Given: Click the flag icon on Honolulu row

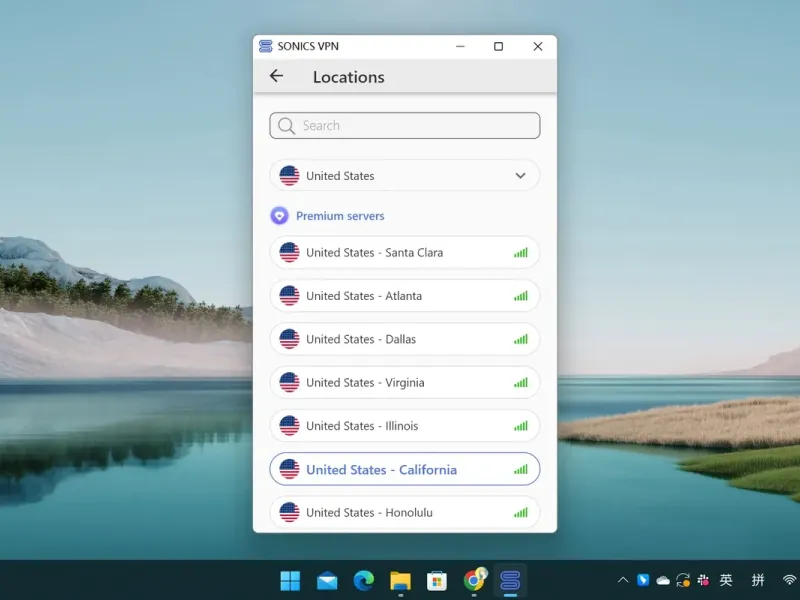Looking at the screenshot, I should click(x=289, y=513).
